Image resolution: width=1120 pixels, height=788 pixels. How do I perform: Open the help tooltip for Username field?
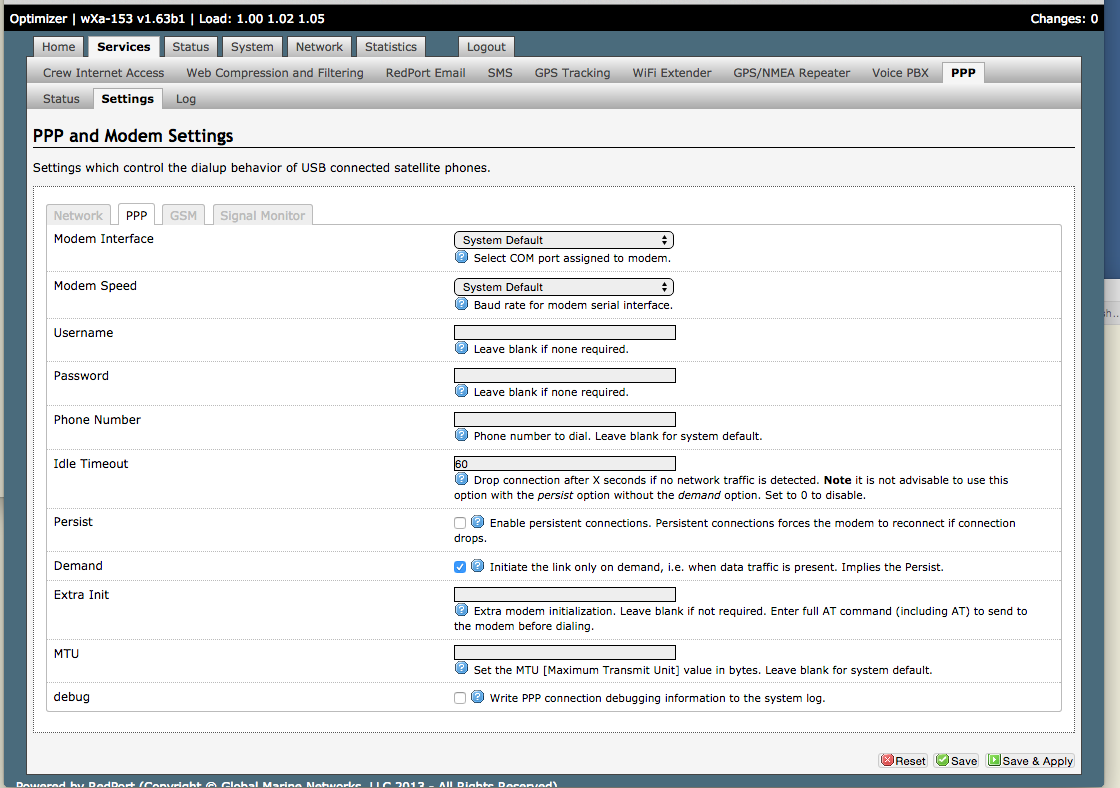461,348
